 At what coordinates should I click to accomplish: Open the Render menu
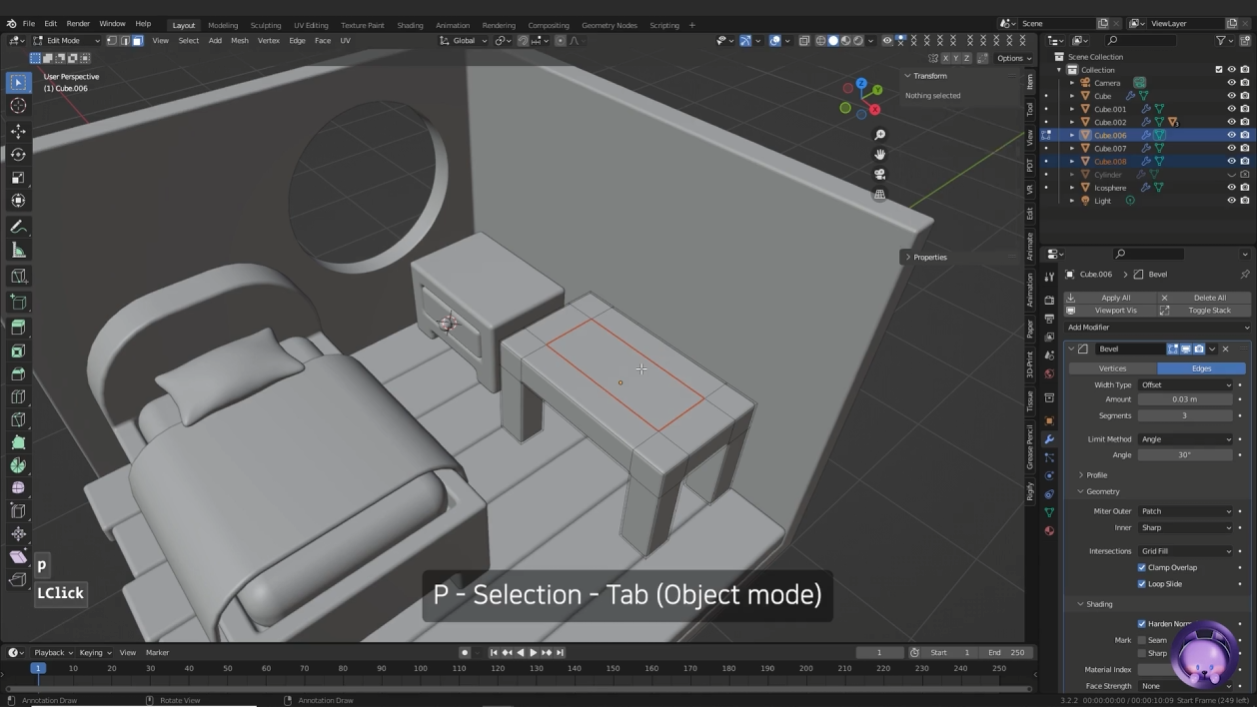pyautogui.click(x=78, y=23)
